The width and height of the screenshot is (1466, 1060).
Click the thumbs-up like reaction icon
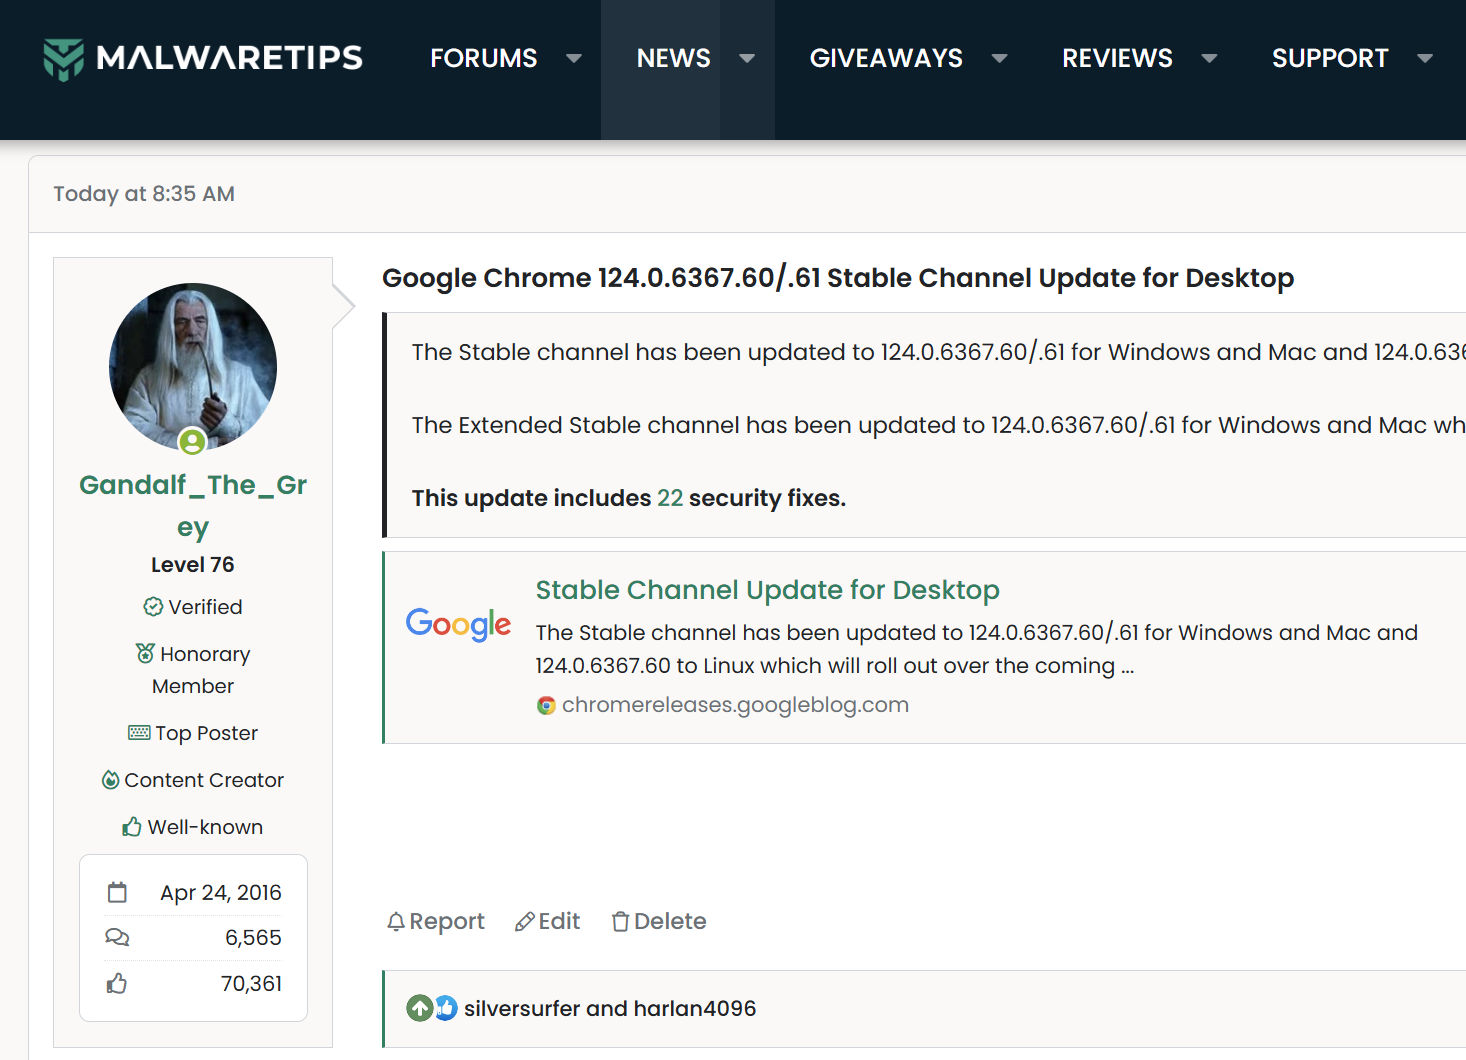coord(445,1008)
